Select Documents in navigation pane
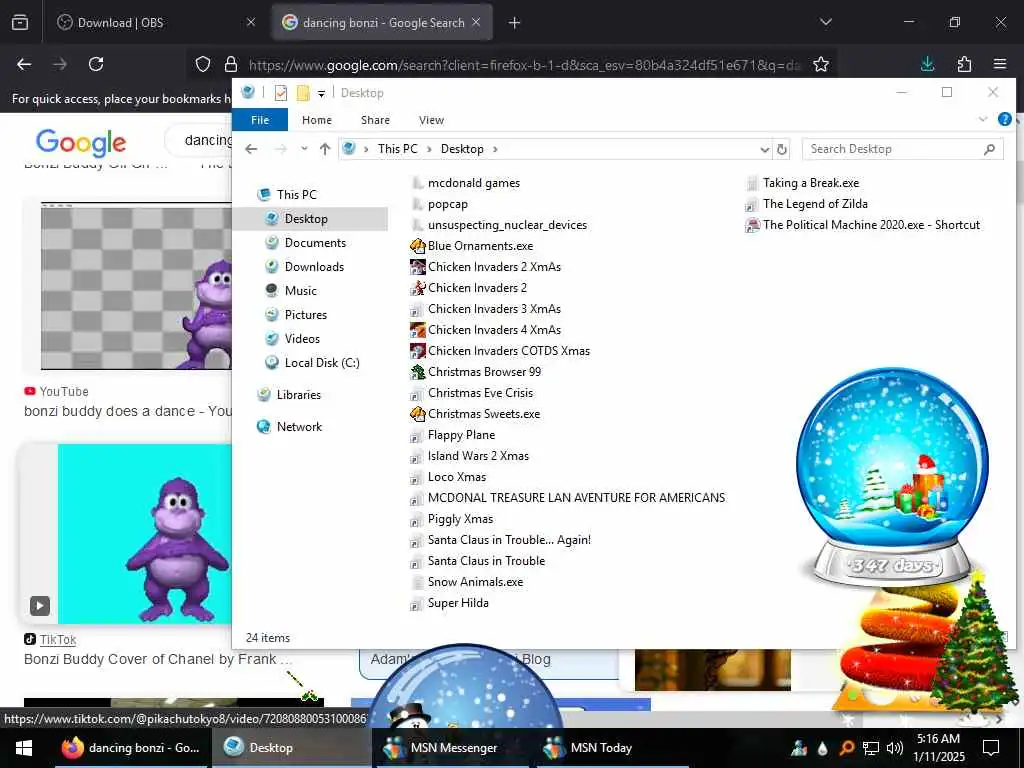 (x=315, y=243)
